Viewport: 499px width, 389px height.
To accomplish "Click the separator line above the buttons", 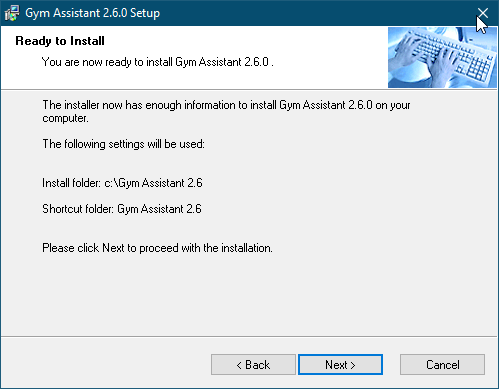I will 249,336.
